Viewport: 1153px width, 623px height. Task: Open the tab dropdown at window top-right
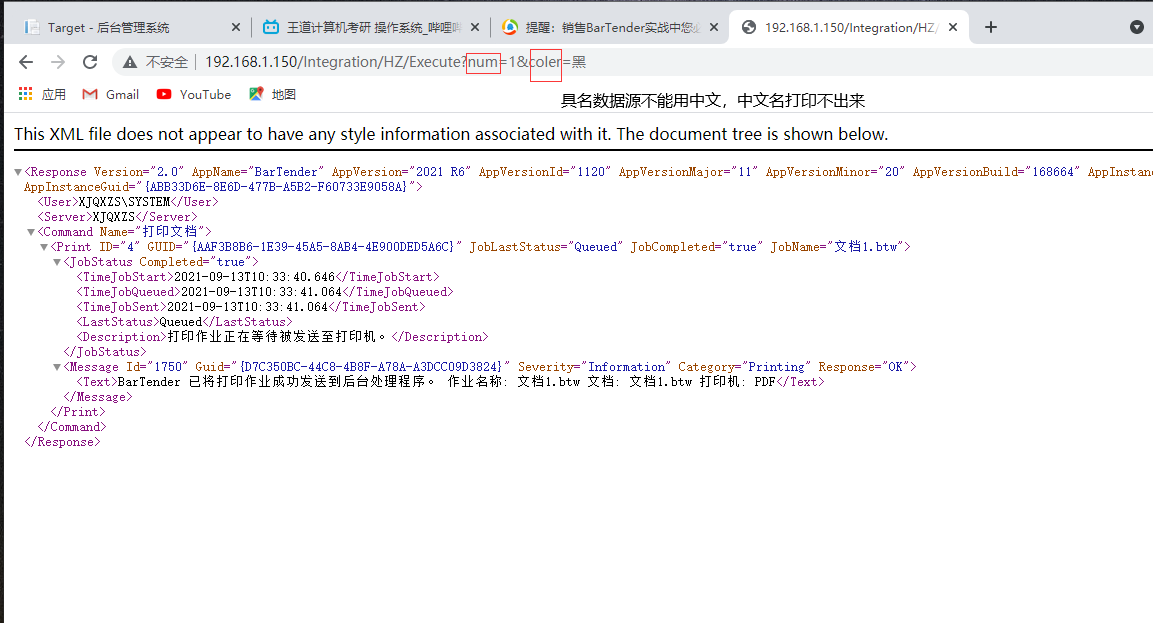click(x=1137, y=27)
